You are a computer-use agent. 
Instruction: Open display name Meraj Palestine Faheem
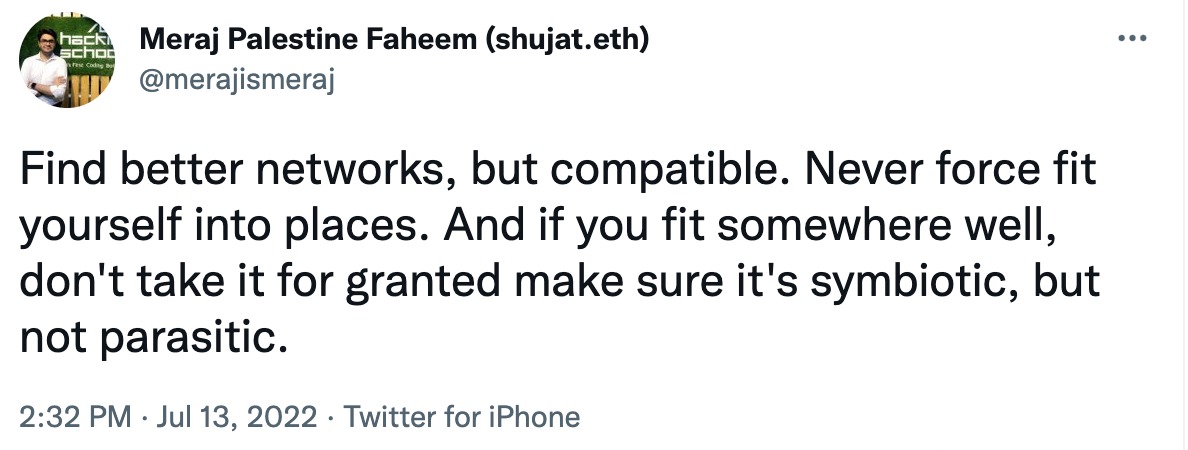tap(305, 40)
